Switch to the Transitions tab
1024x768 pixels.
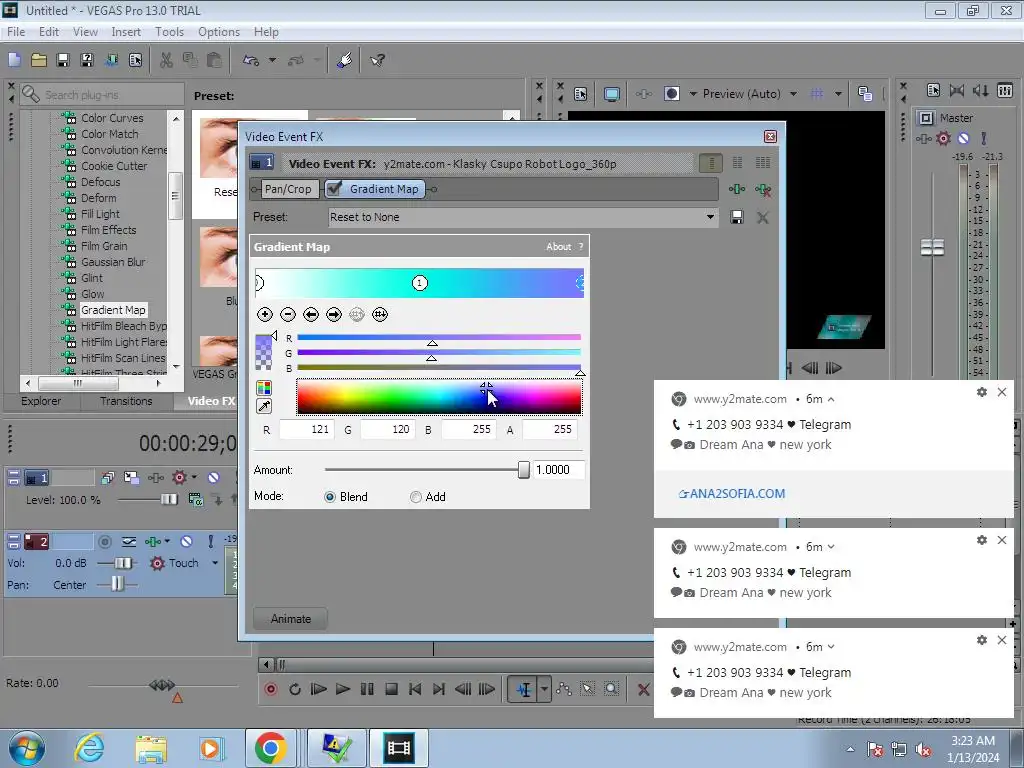click(126, 401)
